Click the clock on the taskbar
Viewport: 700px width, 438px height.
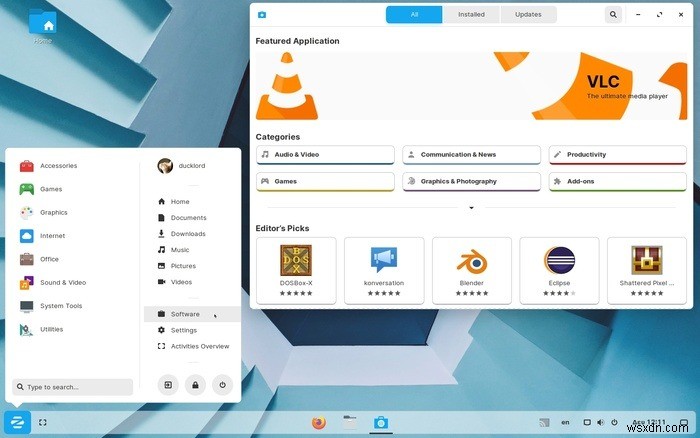pos(649,422)
